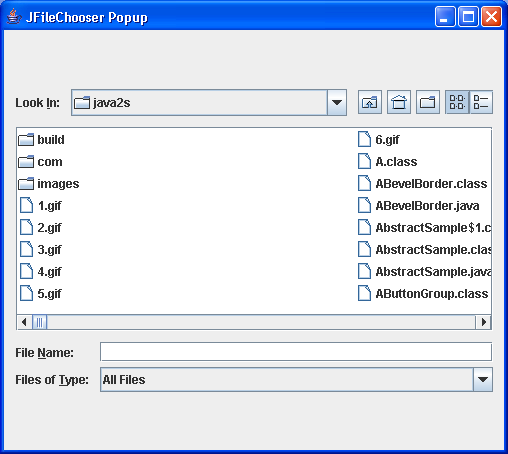
Task: Select the java2s Look In combo box
Action: point(209,103)
